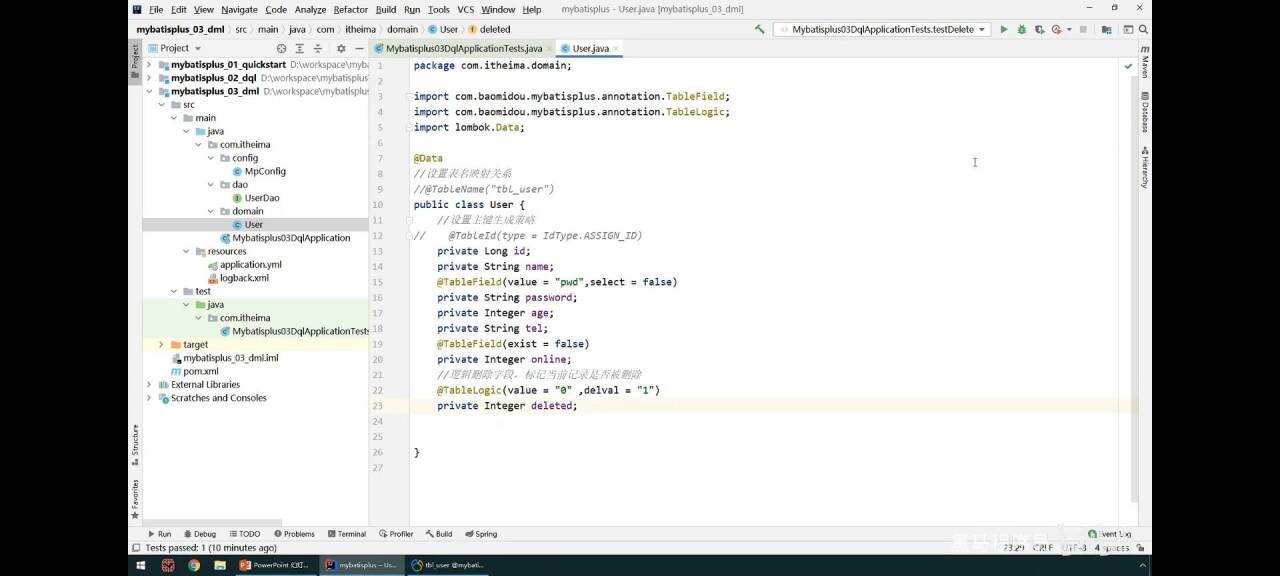Click 'domain' in the breadcrumb bar

tap(402, 29)
